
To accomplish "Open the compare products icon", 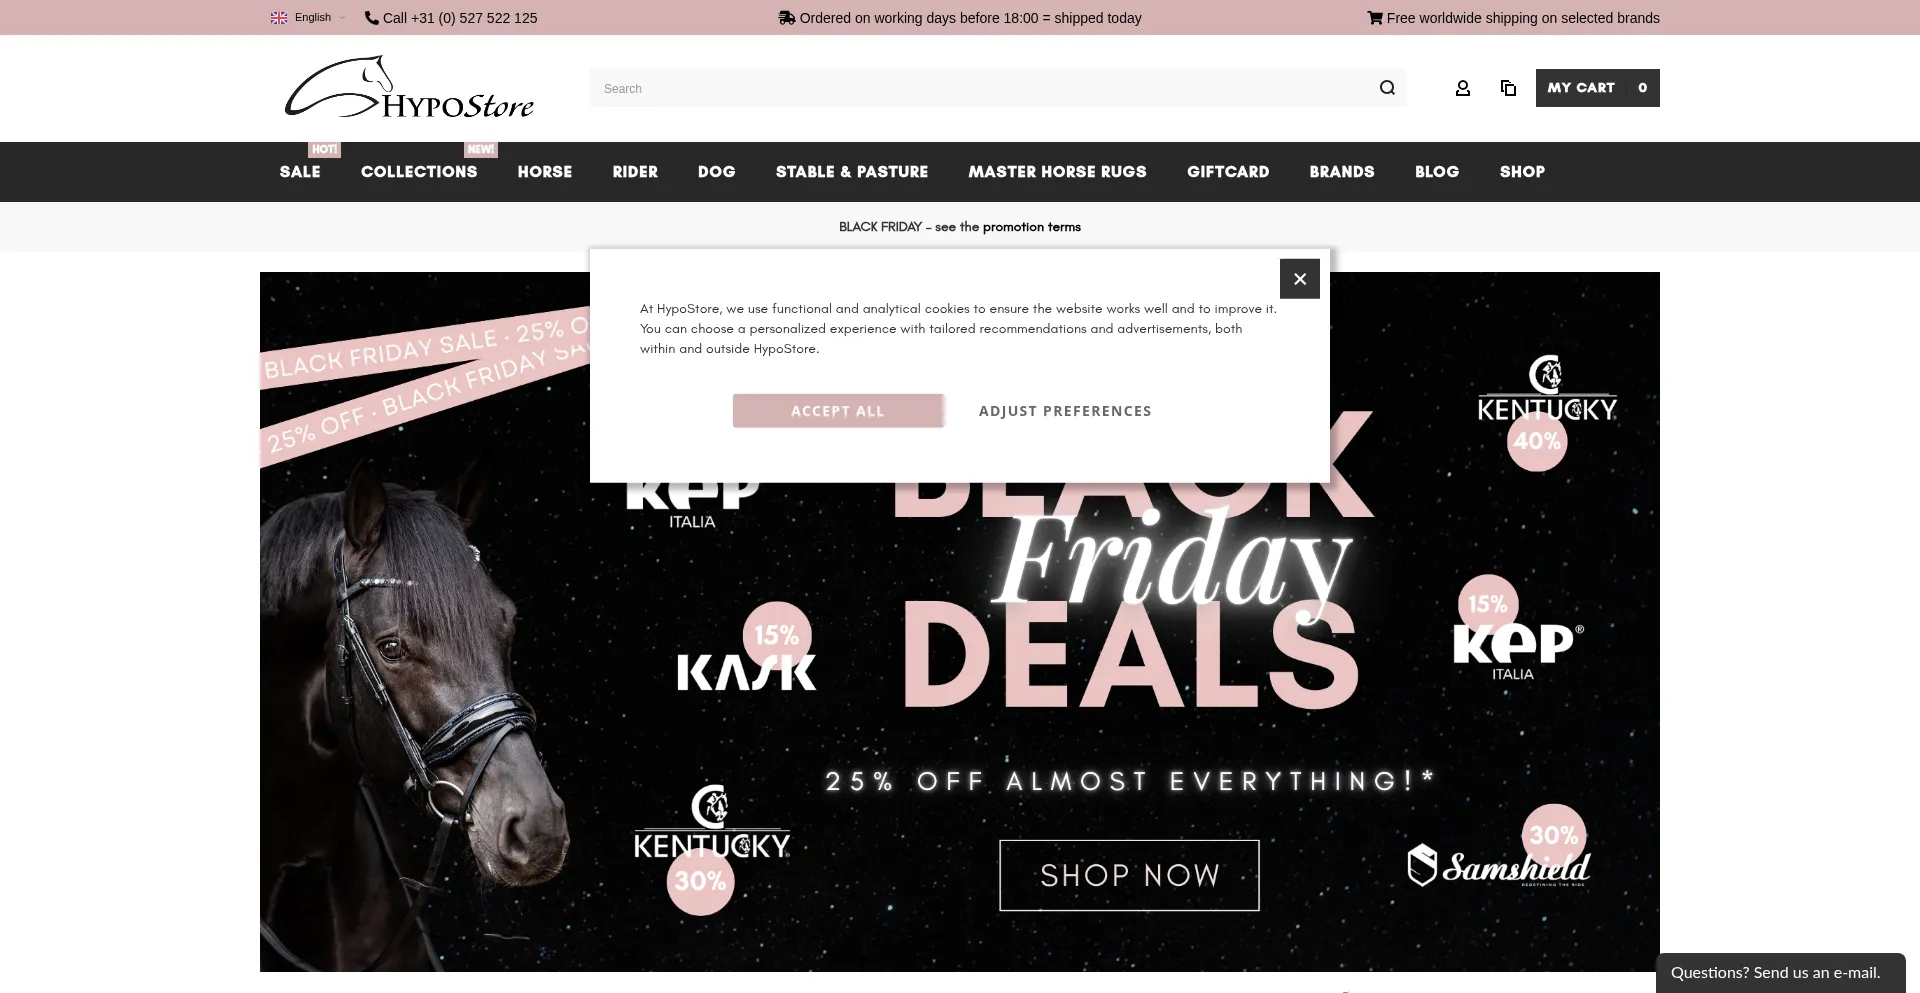I will tap(1508, 88).
